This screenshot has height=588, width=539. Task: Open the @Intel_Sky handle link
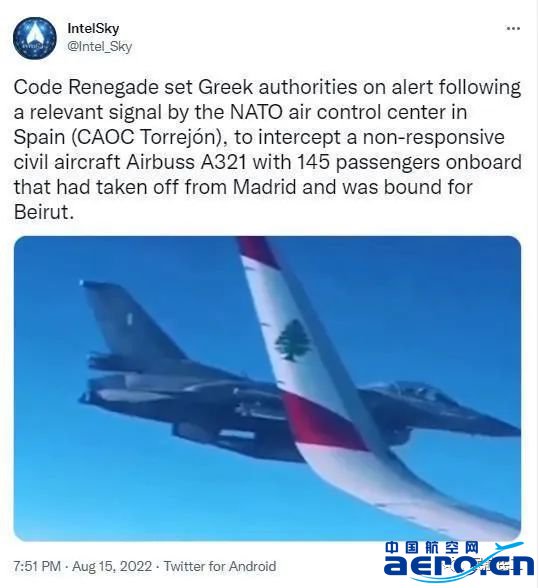(x=99, y=46)
